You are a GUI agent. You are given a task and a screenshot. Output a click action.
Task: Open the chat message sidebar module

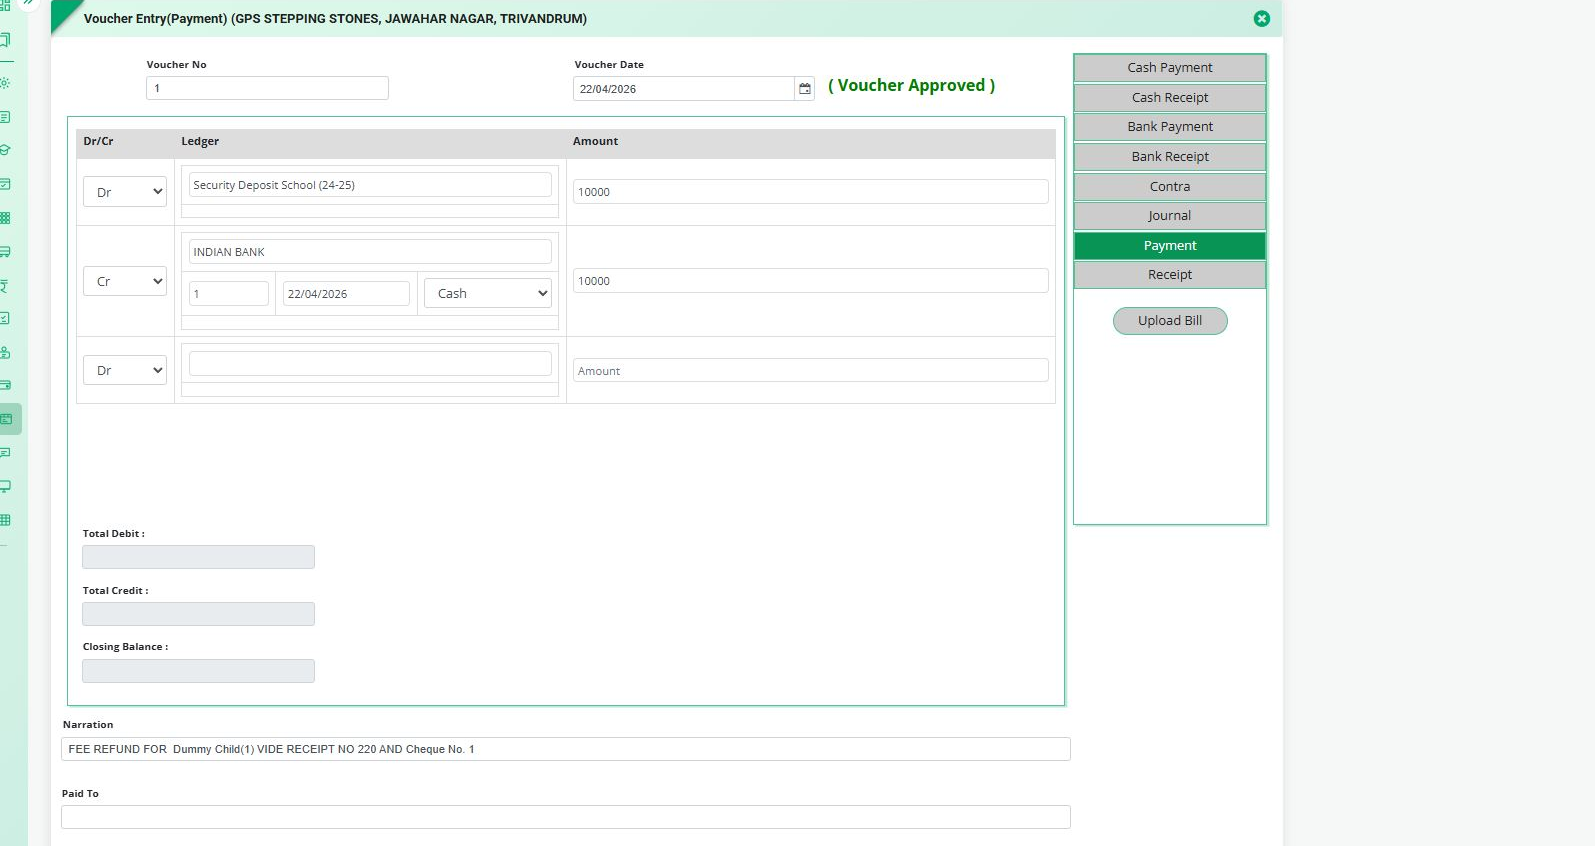pyautogui.click(x=5, y=453)
